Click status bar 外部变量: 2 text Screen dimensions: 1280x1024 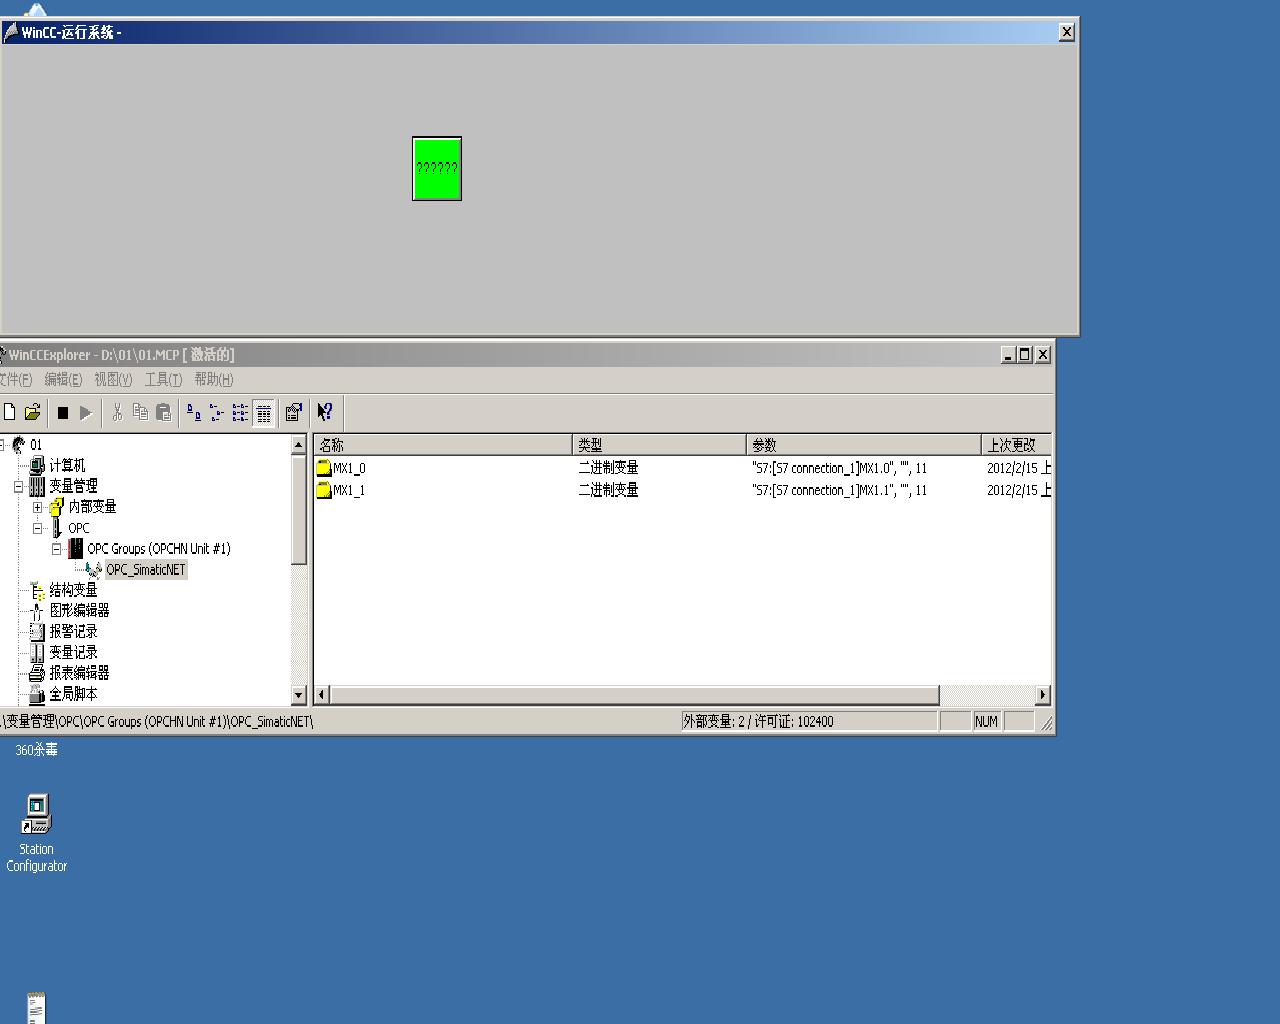coord(714,721)
